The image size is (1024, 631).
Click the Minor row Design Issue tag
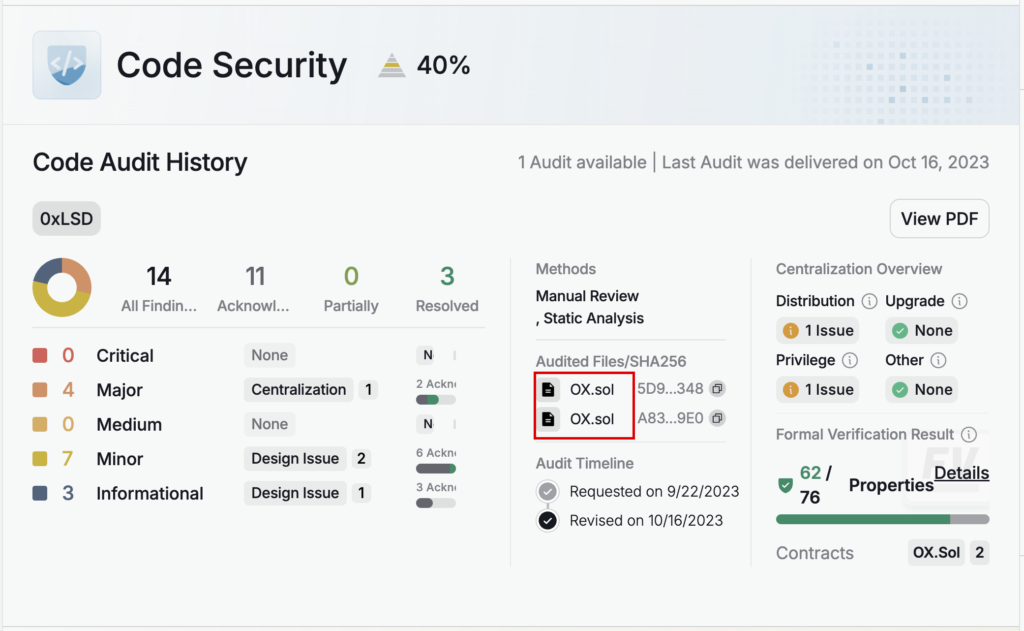click(295, 459)
